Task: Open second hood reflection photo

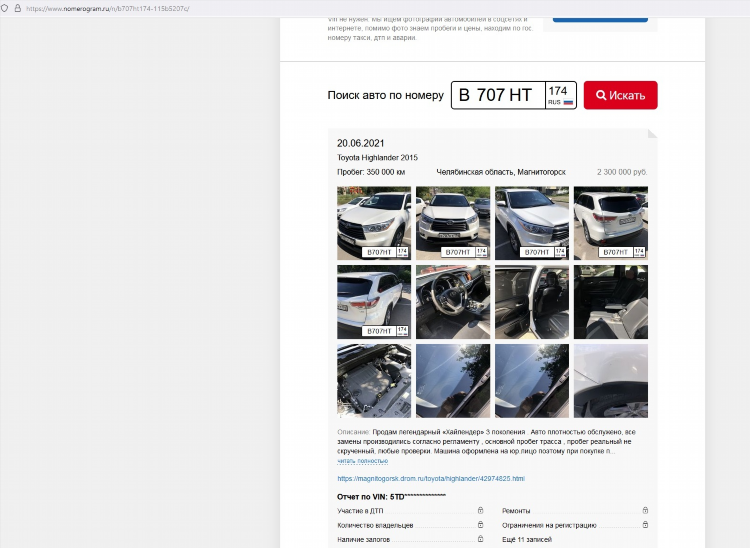Action: click(x=532, y=381)
